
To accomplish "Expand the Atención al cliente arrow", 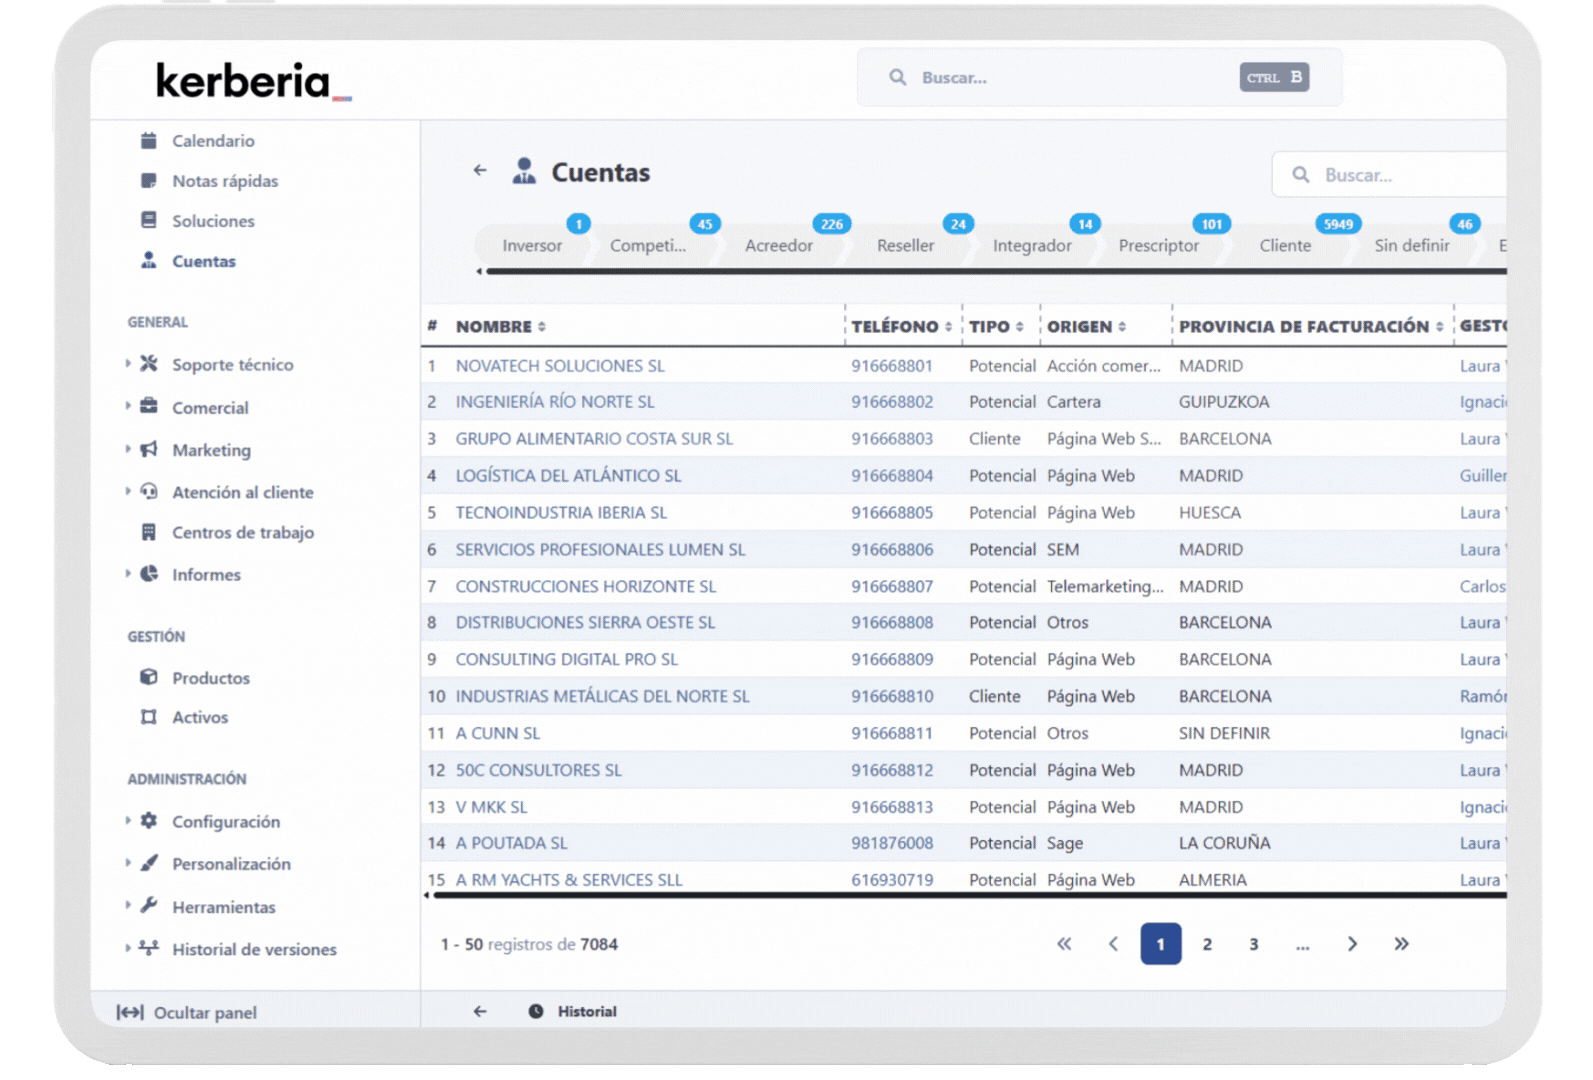I will coord(128,491).
